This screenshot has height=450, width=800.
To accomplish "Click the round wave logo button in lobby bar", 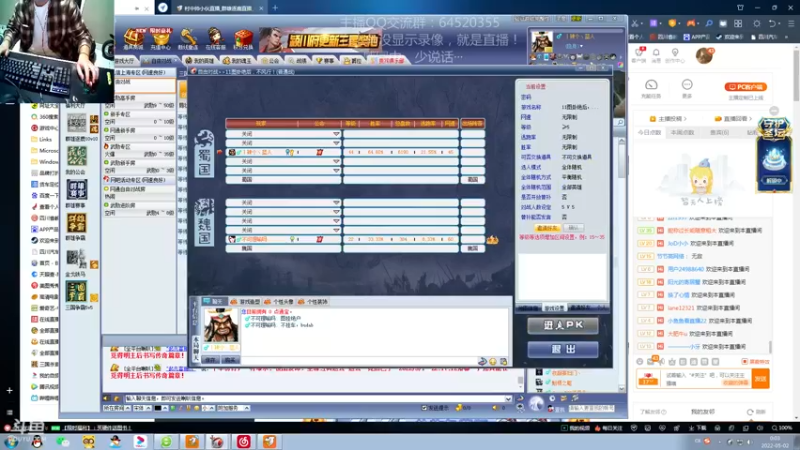I will click(536, 403).
